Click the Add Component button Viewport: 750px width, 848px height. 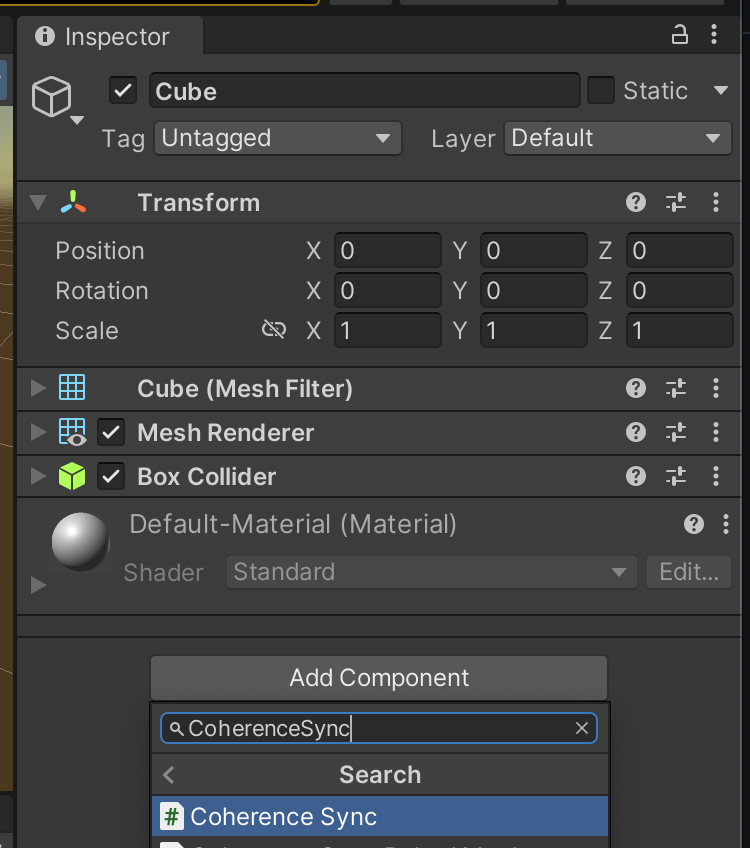(x=379, y=678)
